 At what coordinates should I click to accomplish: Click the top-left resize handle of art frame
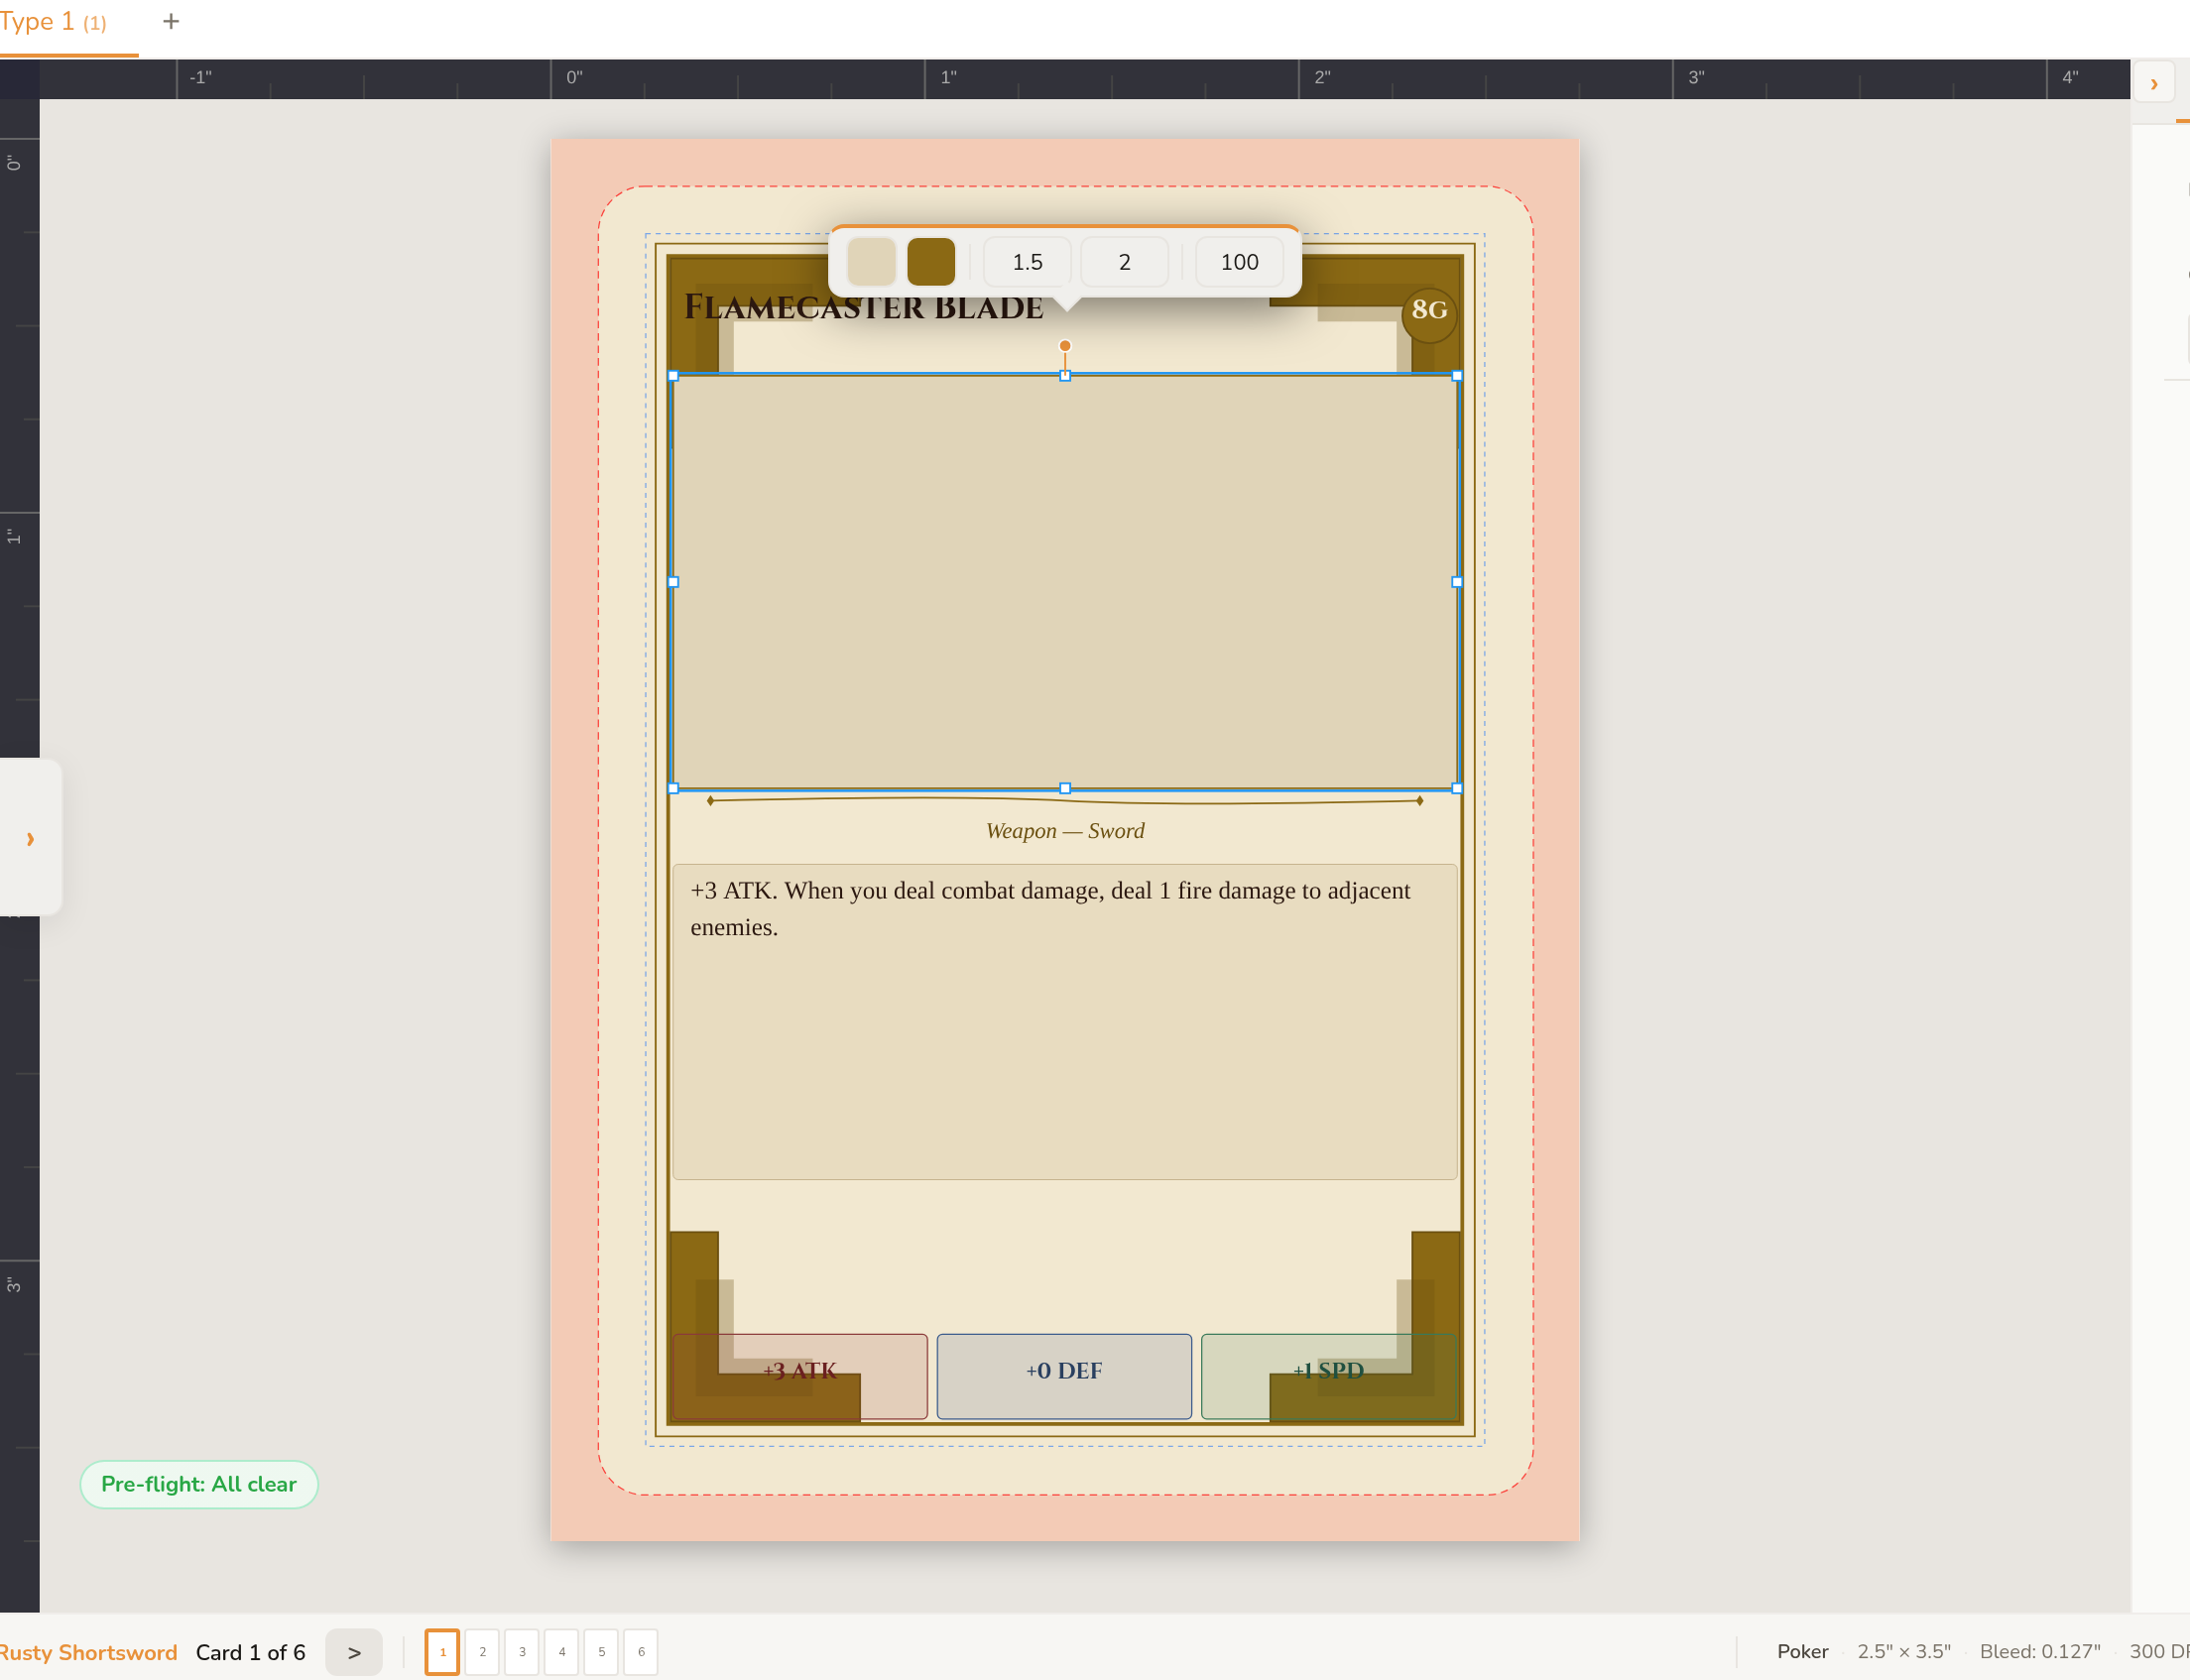point(673,375)
